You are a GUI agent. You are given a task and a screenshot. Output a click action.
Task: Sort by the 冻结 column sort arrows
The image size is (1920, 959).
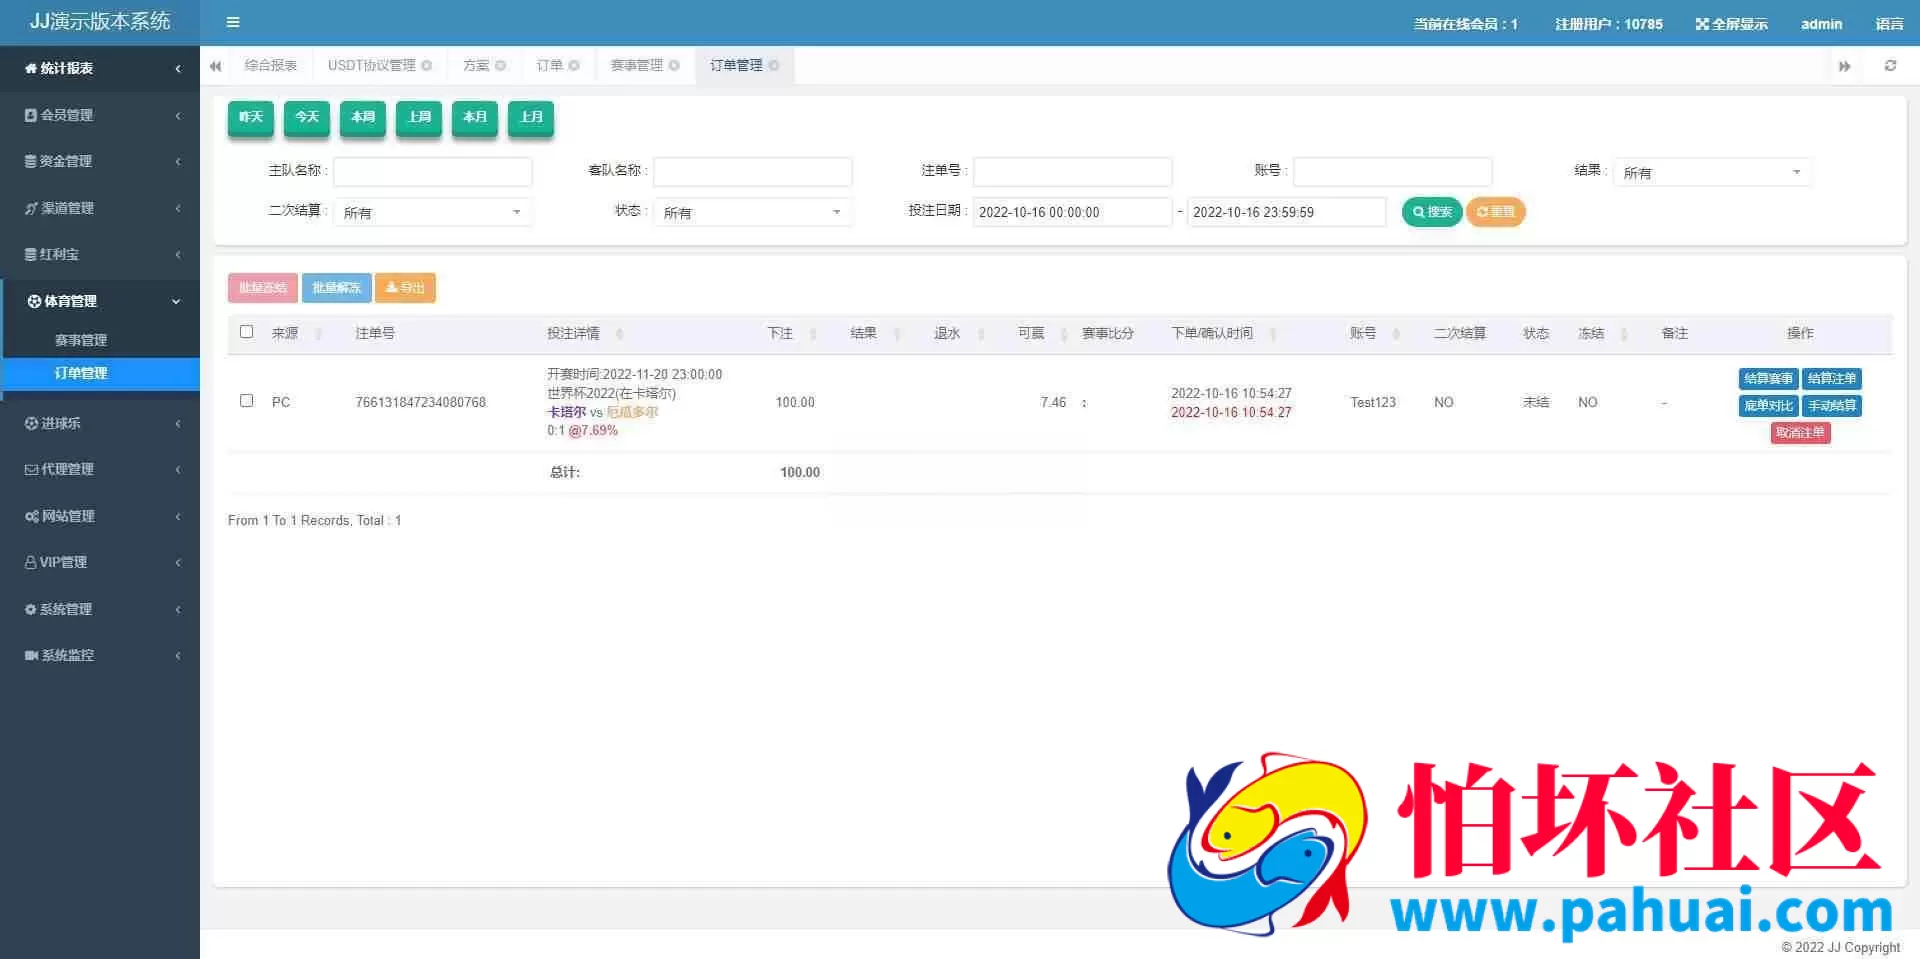pyautogui.click(x=1624, y=334)
